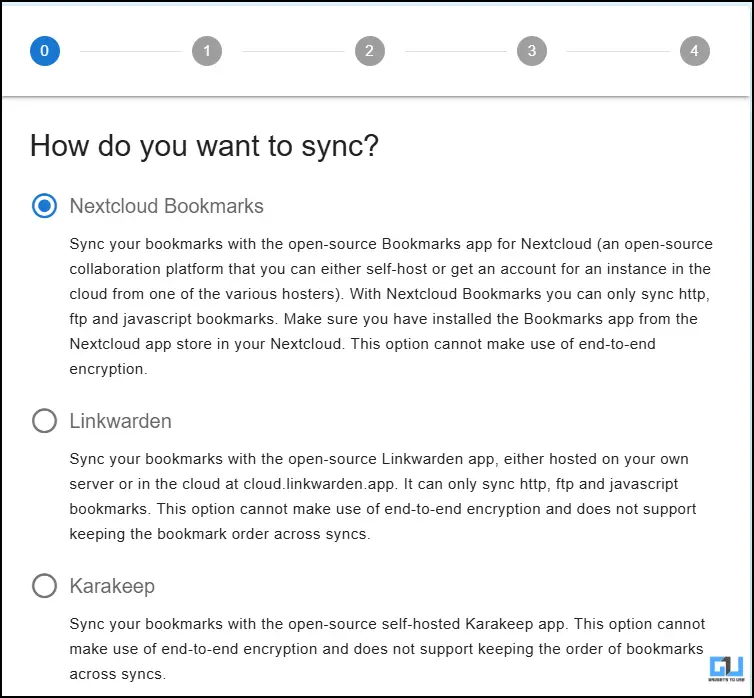This screenshot has width=754, height=698.
Task: Click the final step 4 circle
Action: 694,51
